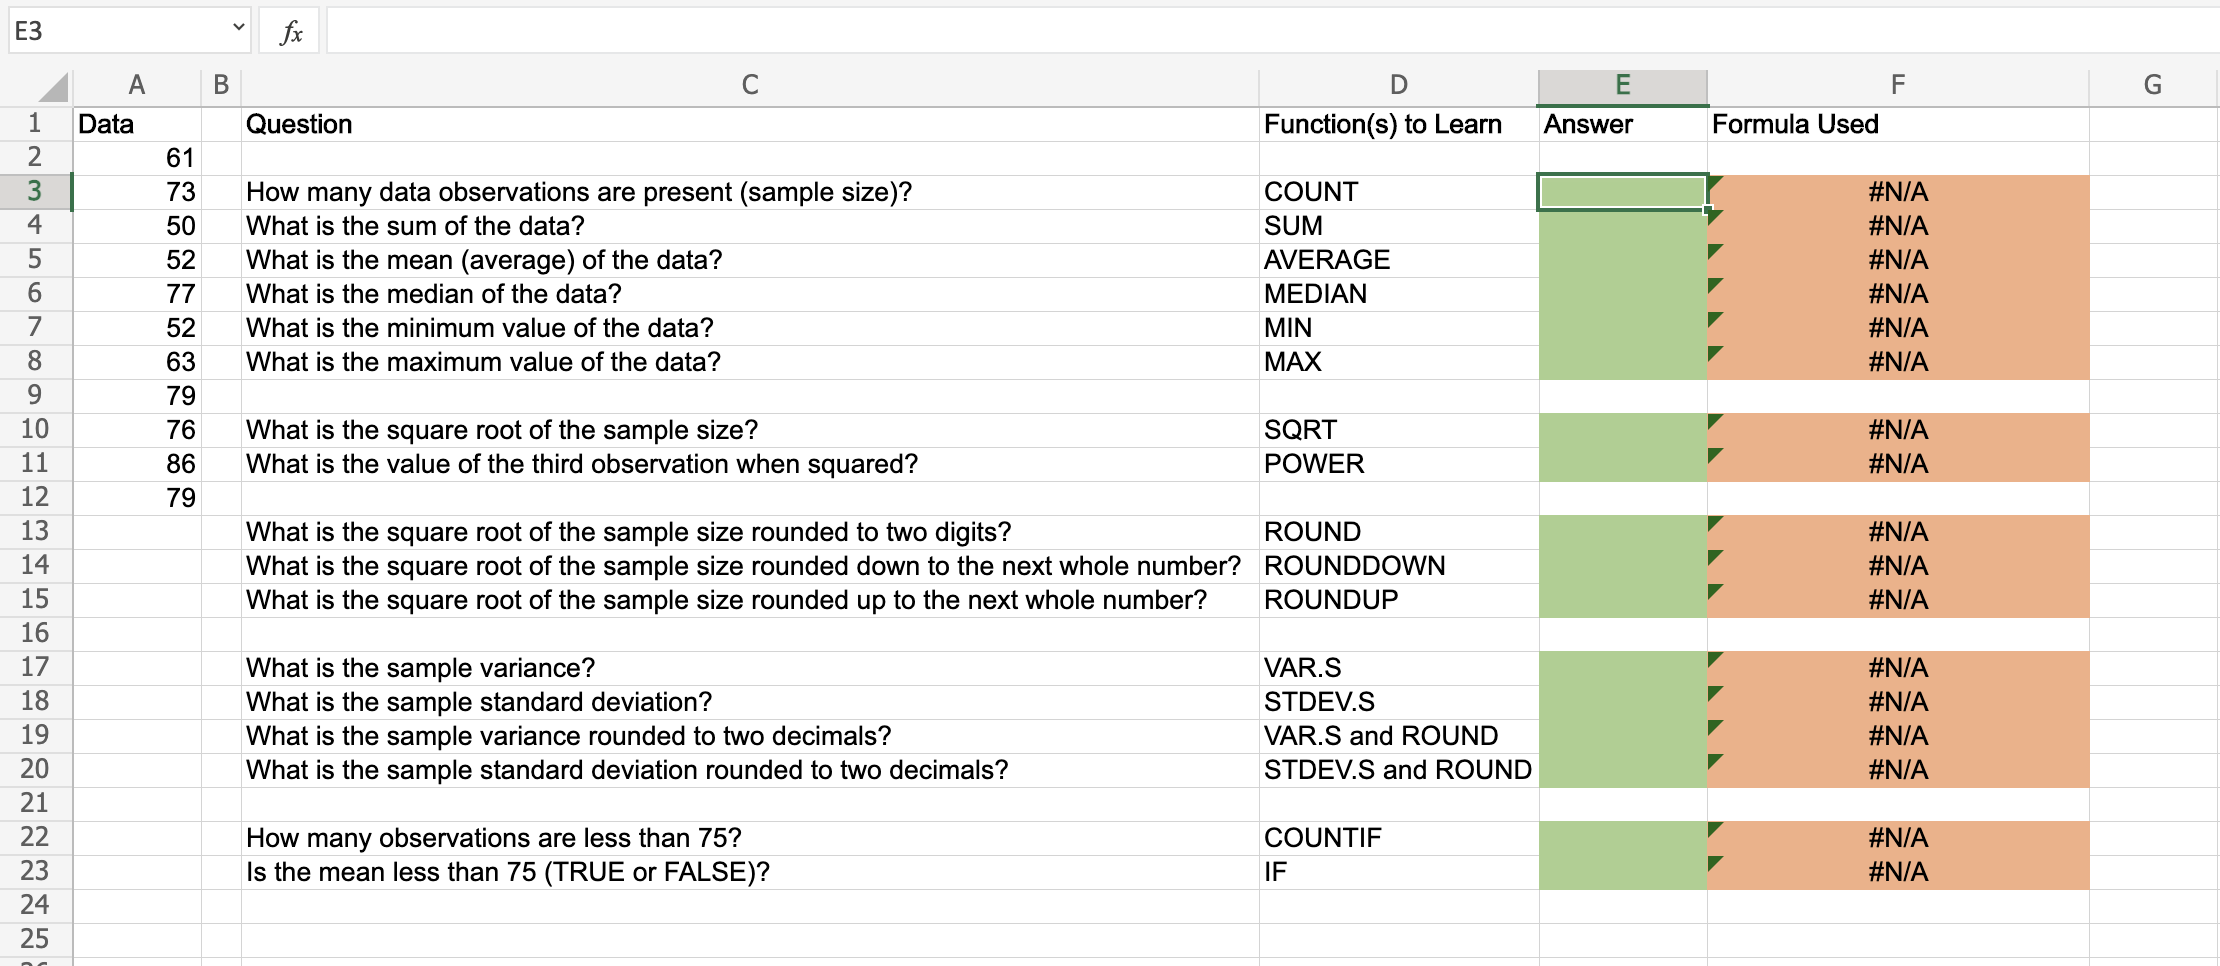Screen dimensions: 2220x966
Task: Click the ROUNDDOWN function cell
Action: 1399,566
